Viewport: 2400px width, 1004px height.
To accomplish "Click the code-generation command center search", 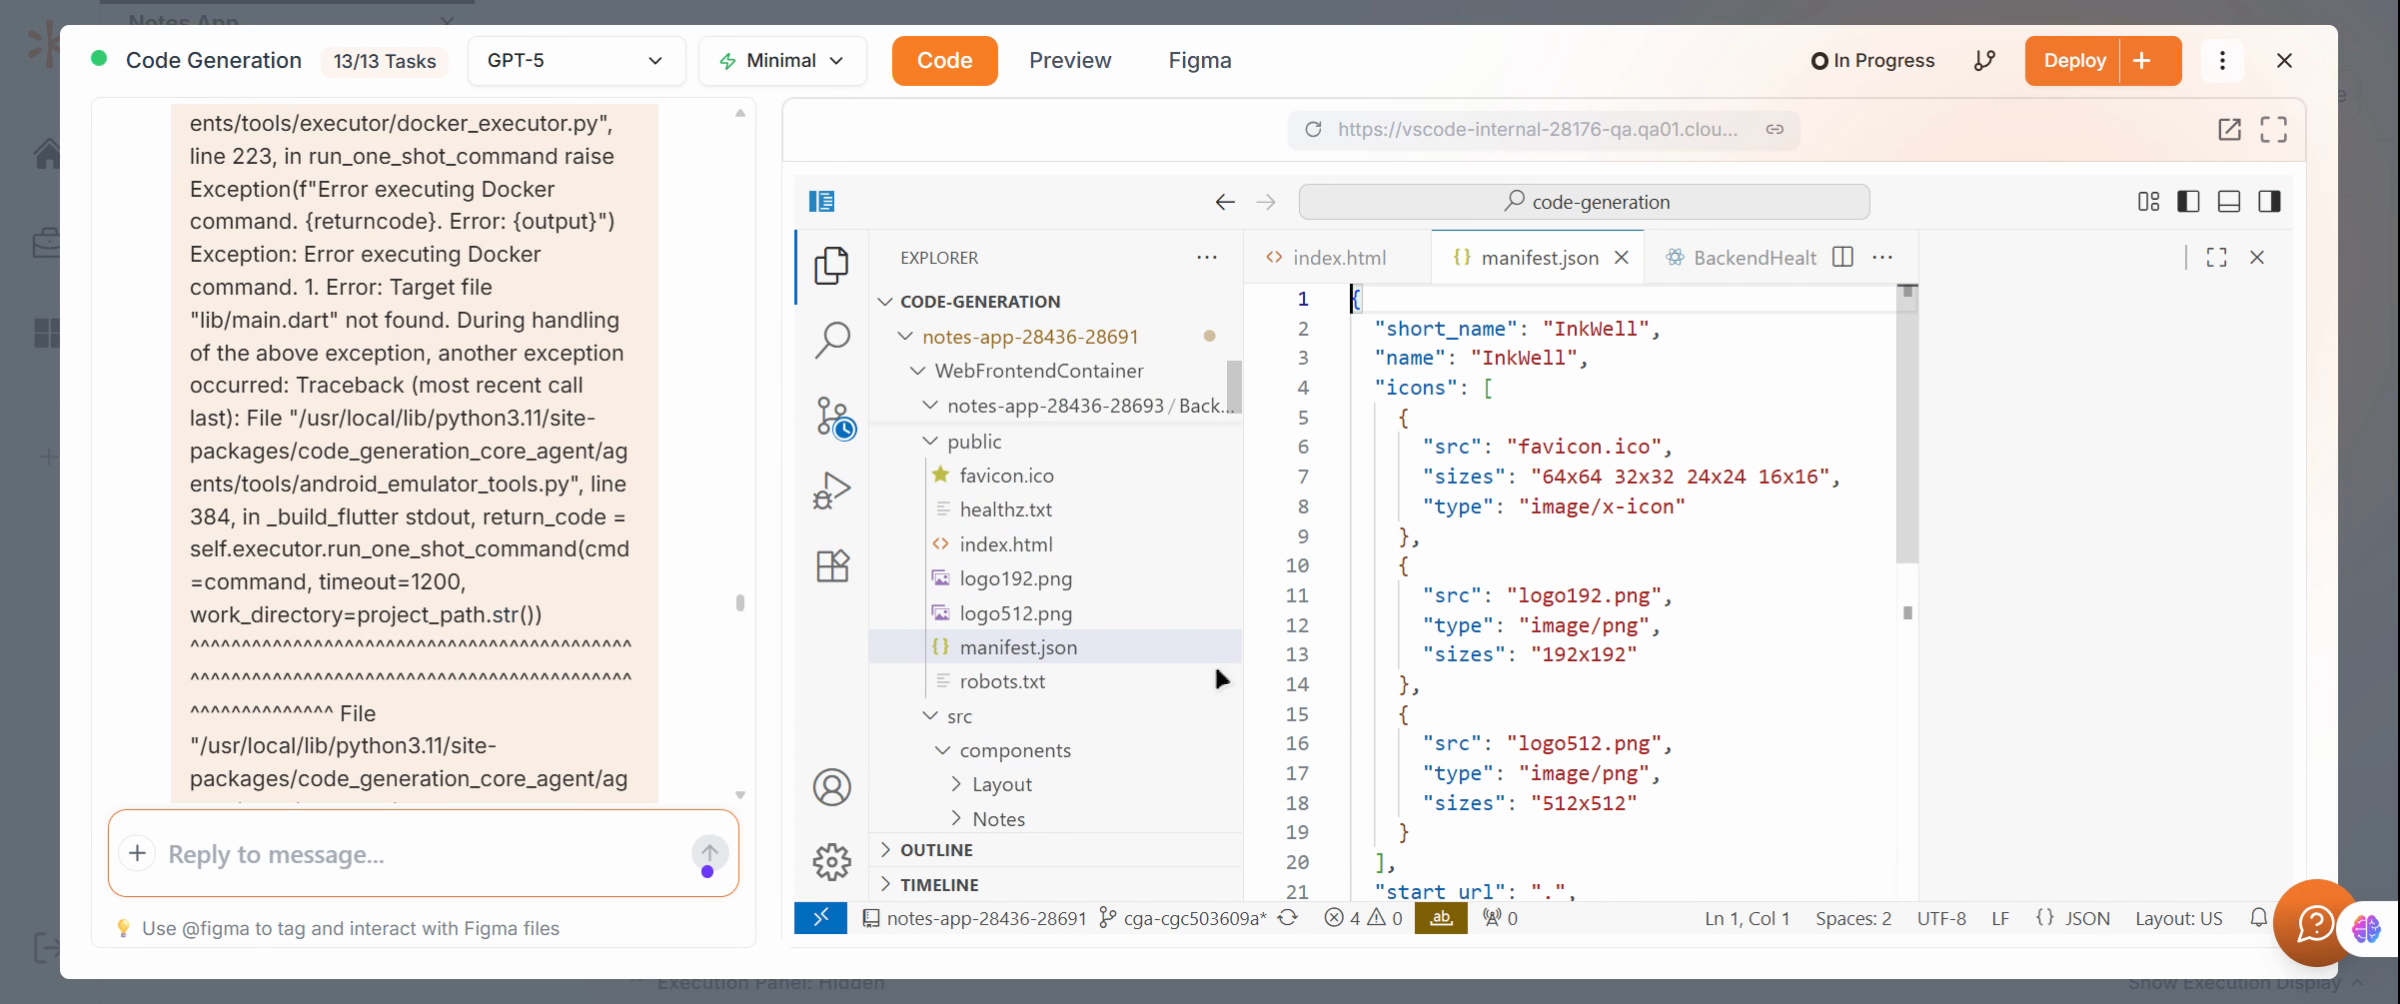I will [x=1584, y=202].
